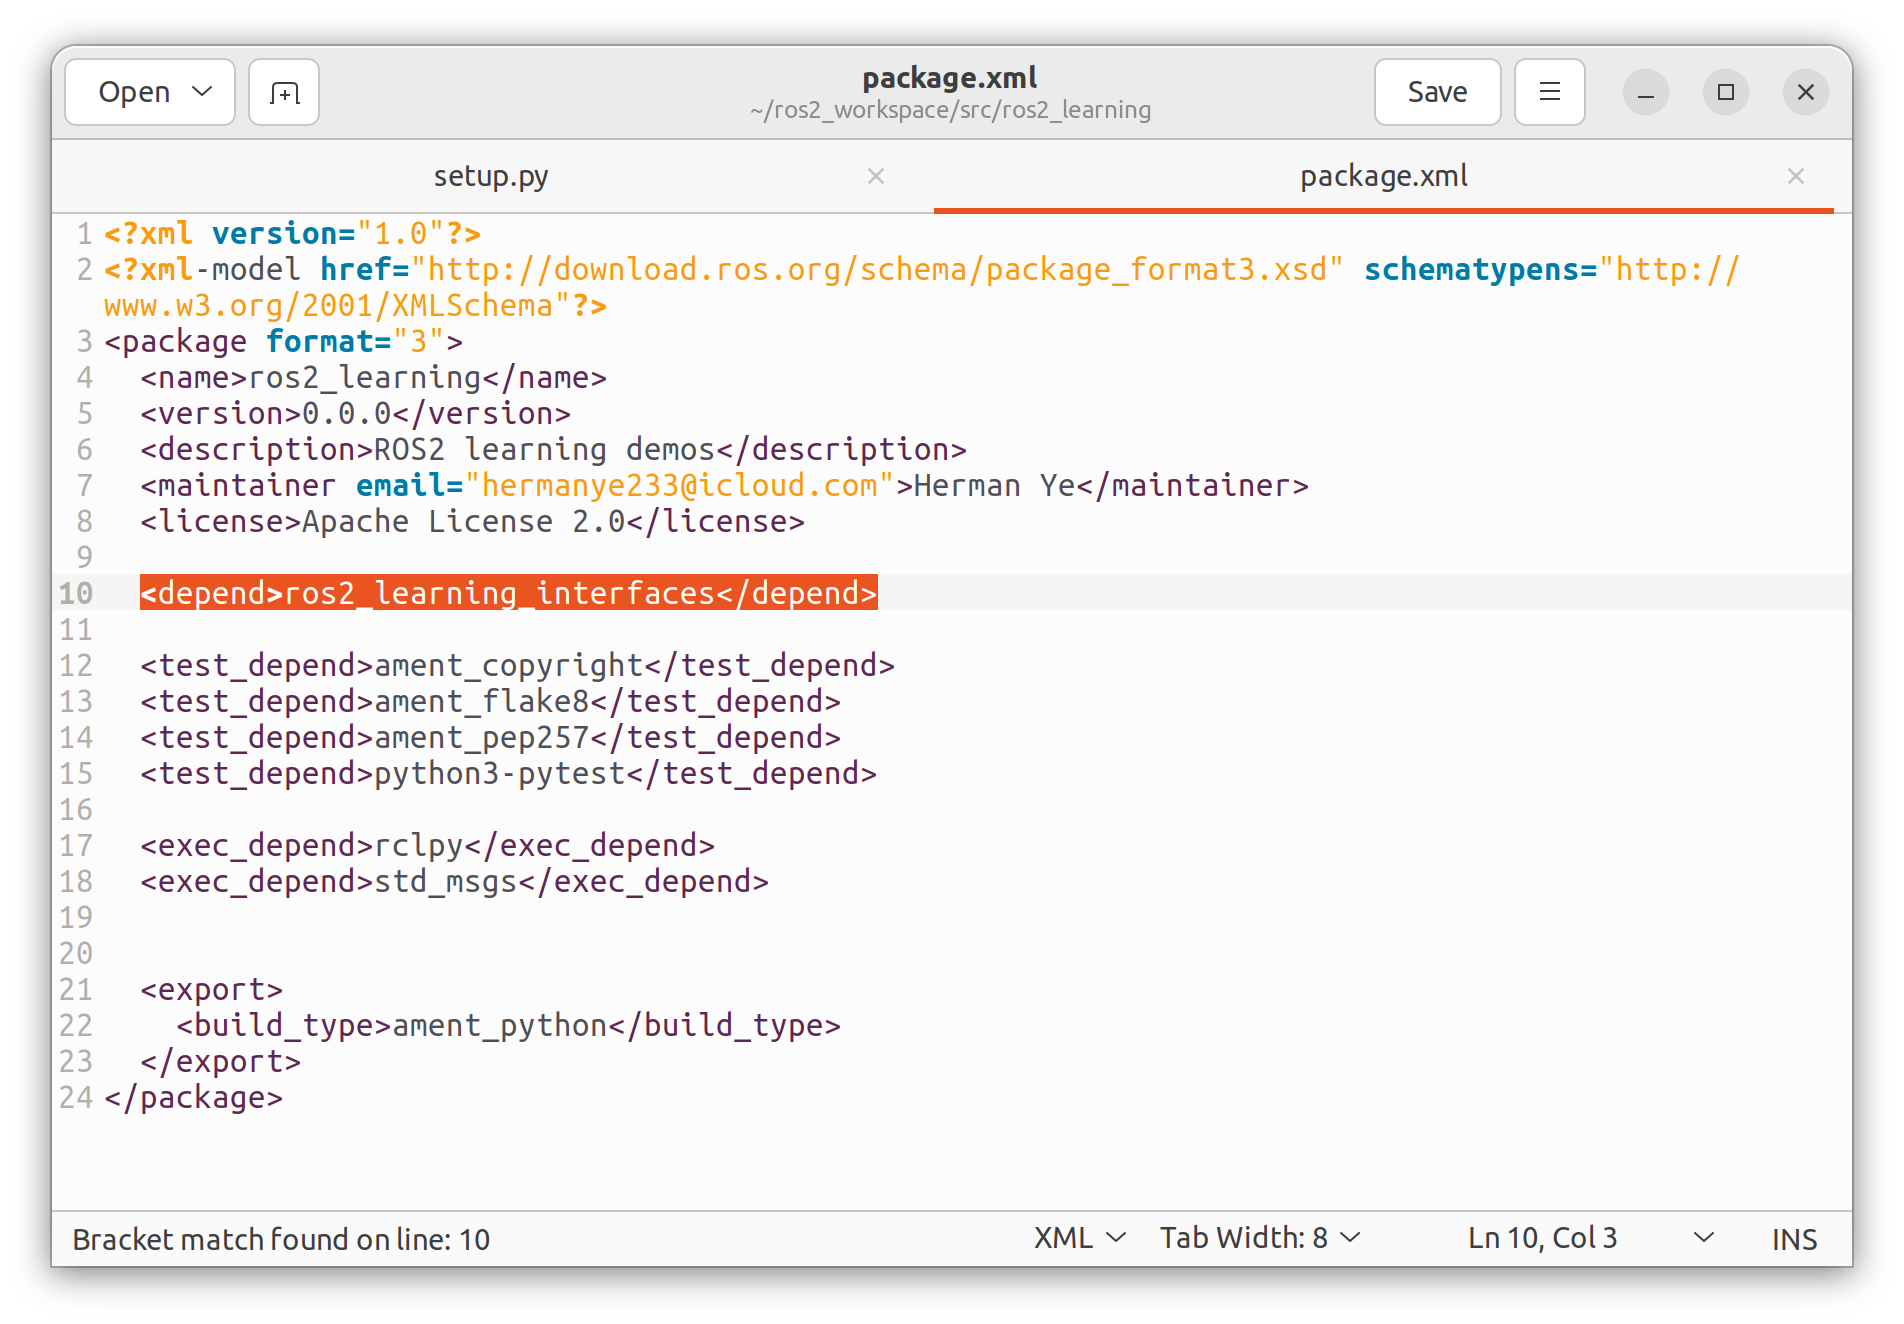Click the www.w3.org/2001/XMLSchema wrapped line
Viewport: 1904px width, 1324px height.
coord(355,305)
